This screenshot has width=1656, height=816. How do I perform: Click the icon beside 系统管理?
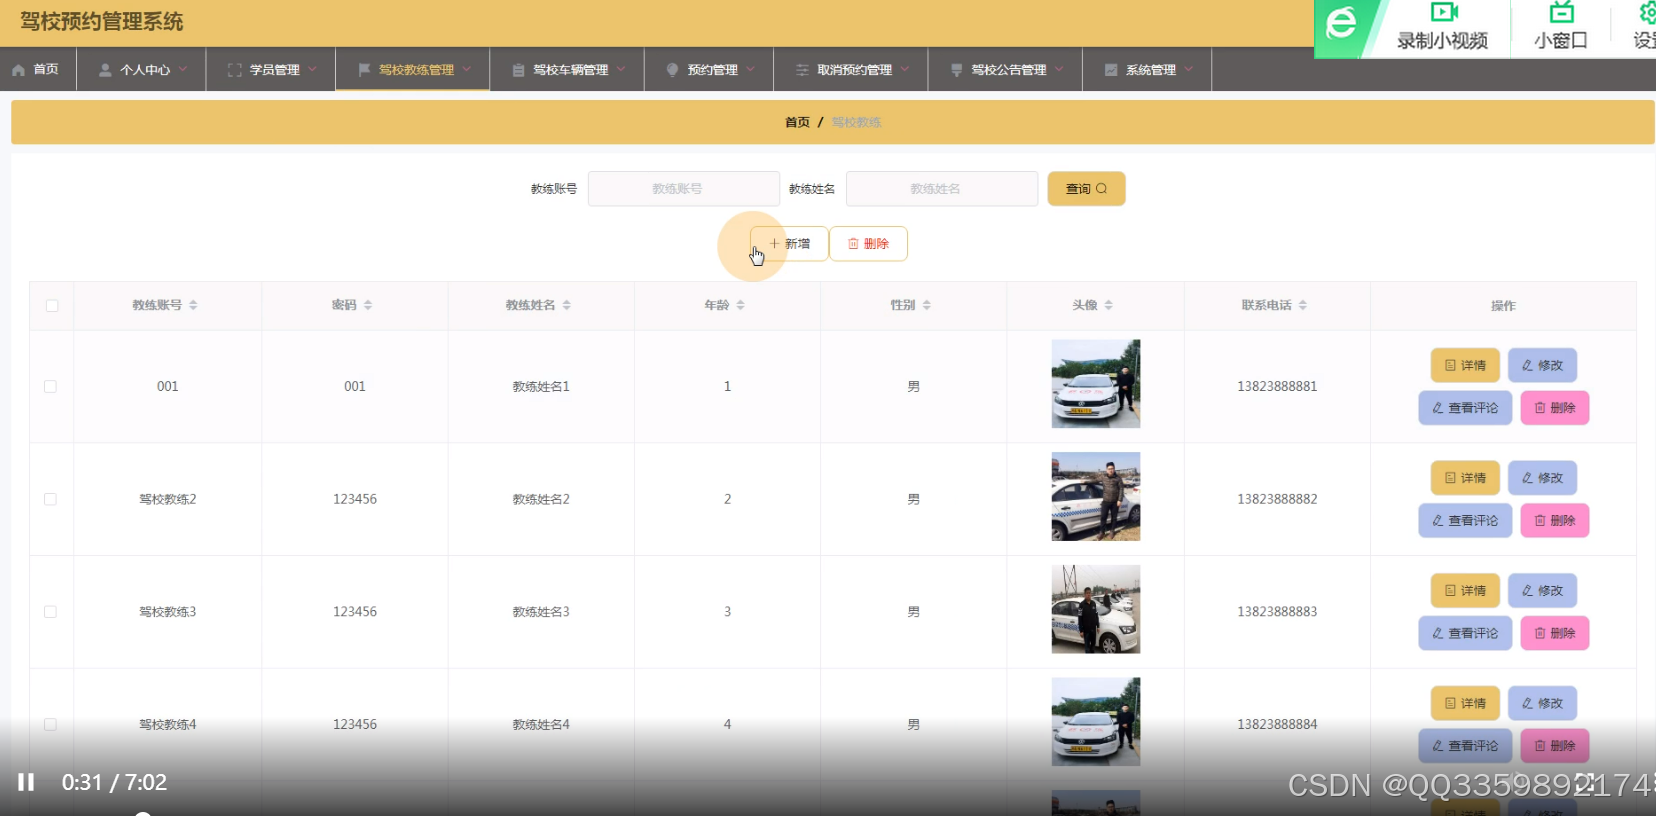(x=1111, y=70)
